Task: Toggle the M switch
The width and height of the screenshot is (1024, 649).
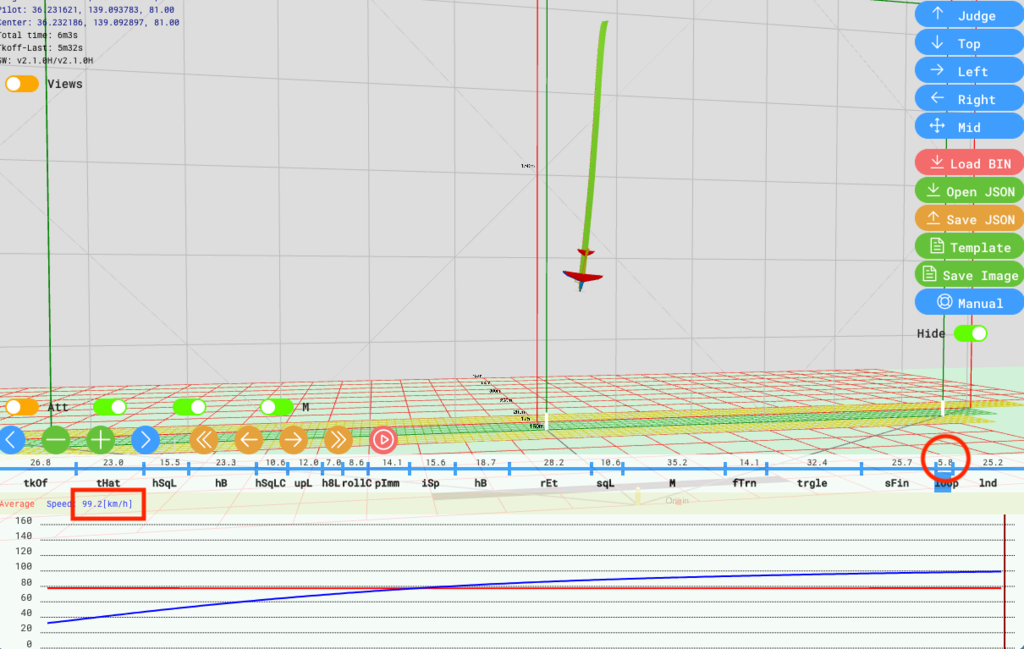Action: click(x=277, y=407)
